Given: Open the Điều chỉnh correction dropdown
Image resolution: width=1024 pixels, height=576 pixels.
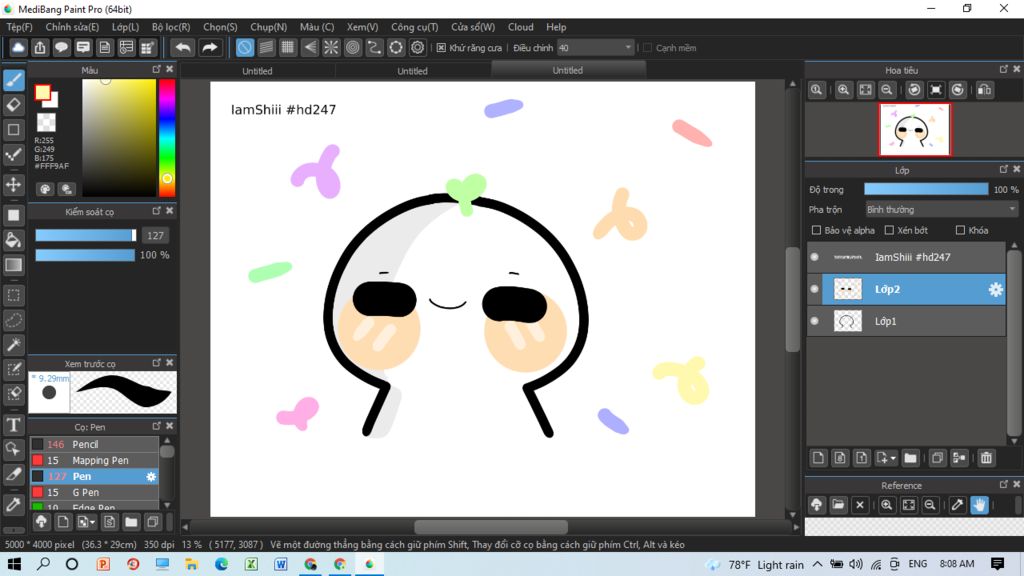Looking at the screenshot, I should click(x=595, y=48).
